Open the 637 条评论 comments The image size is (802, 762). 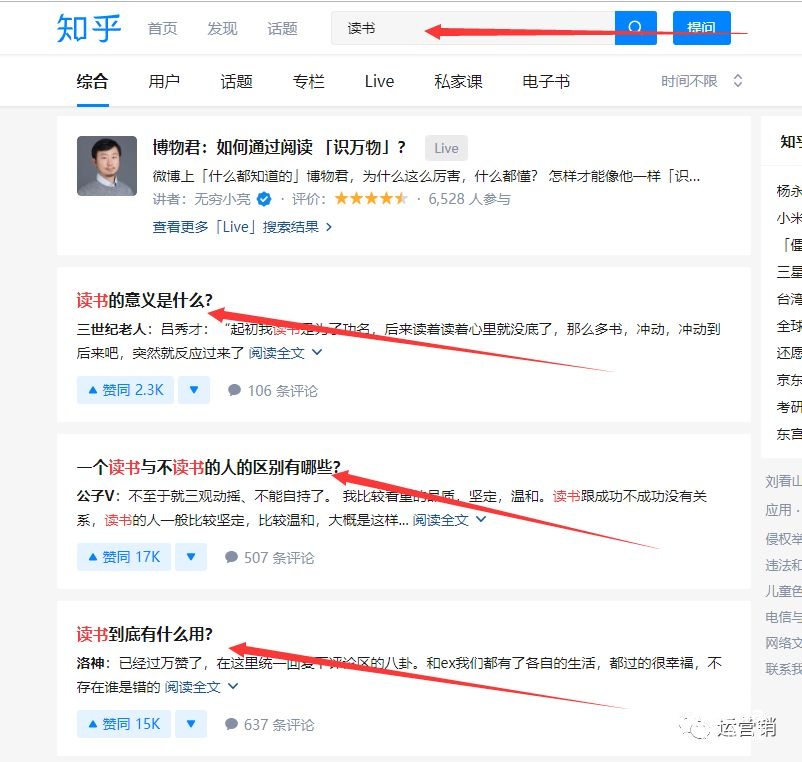click(270, 724)
